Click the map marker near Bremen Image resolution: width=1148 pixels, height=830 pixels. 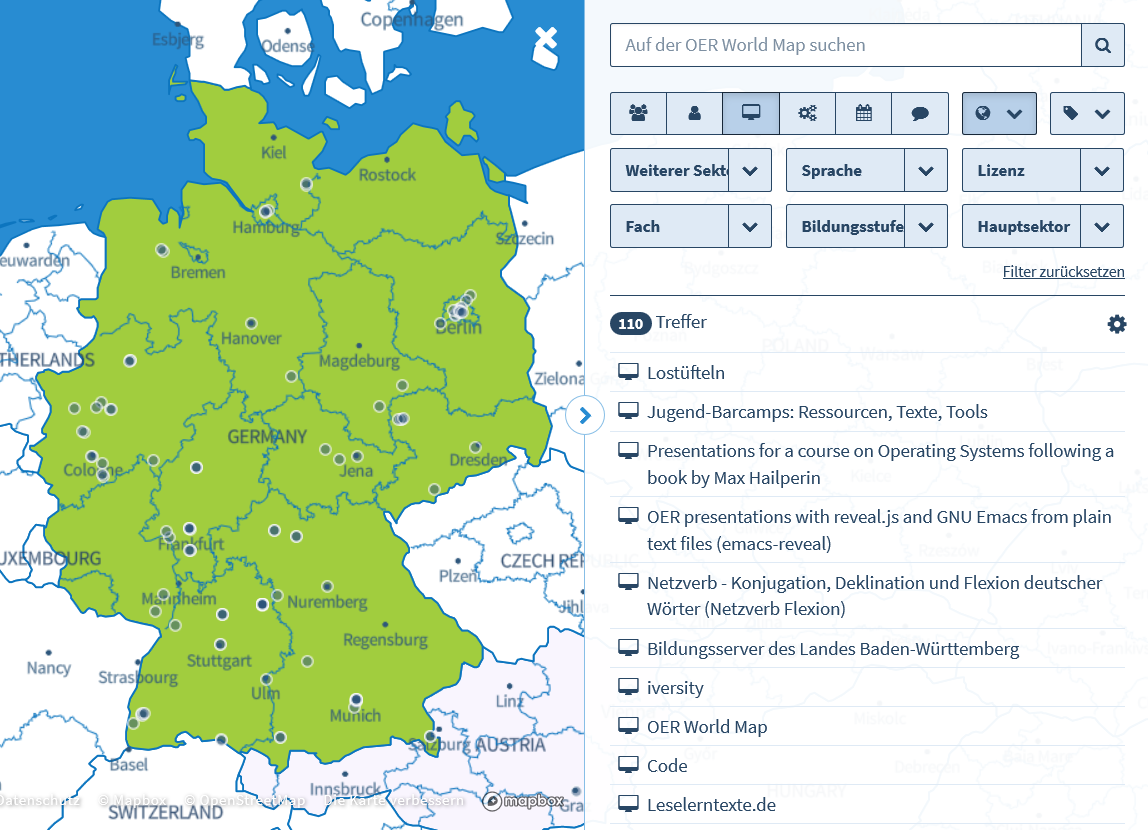[162, 250]
